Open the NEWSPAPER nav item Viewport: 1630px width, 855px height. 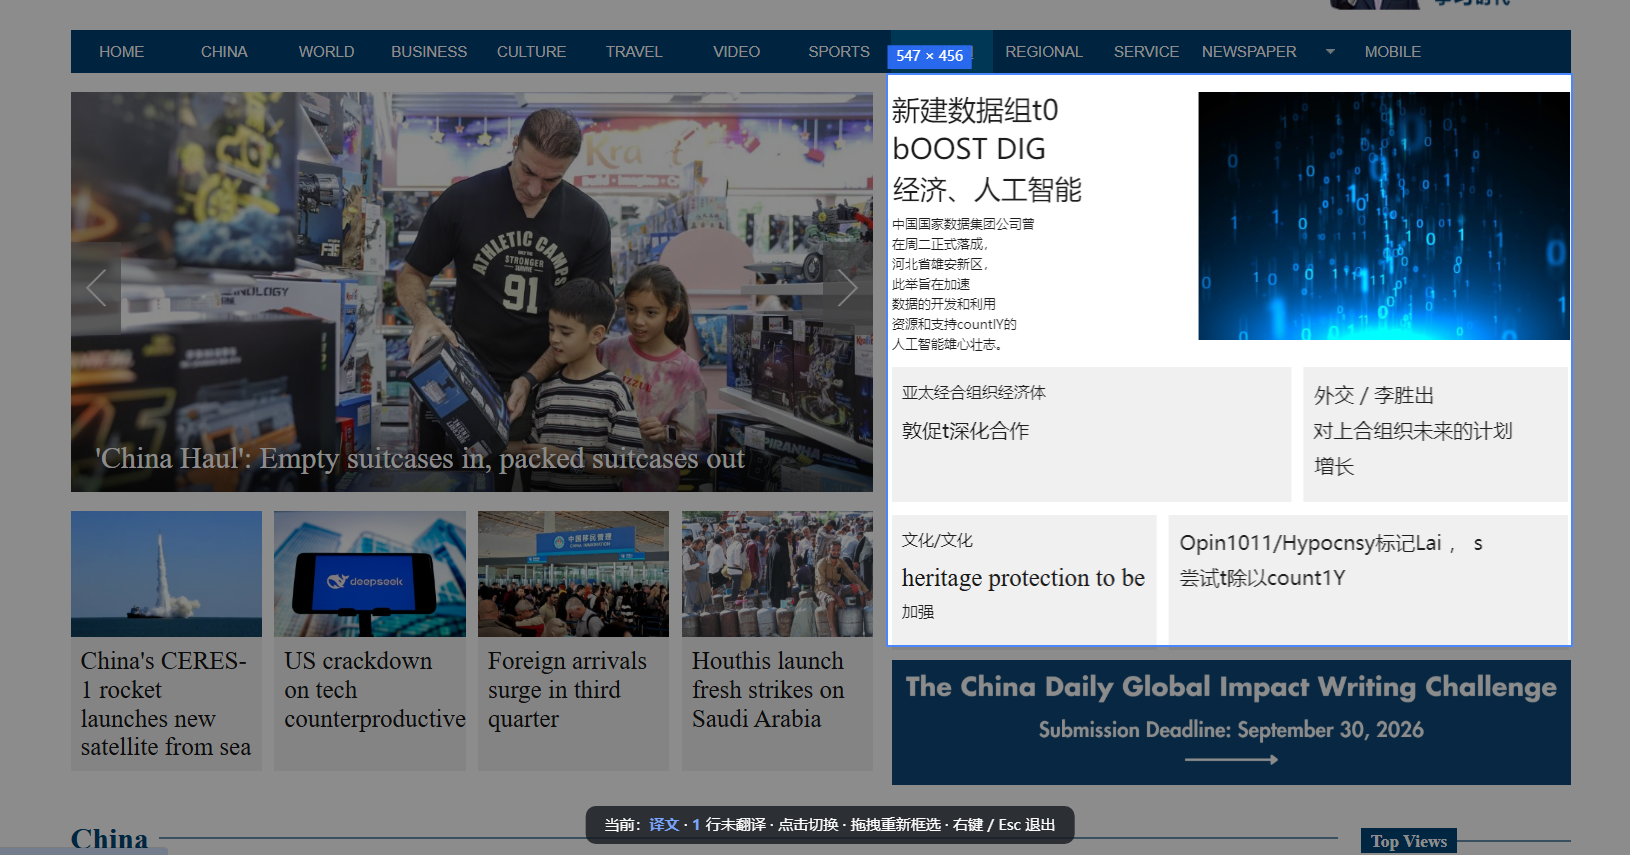click(x=1249, y=52)
